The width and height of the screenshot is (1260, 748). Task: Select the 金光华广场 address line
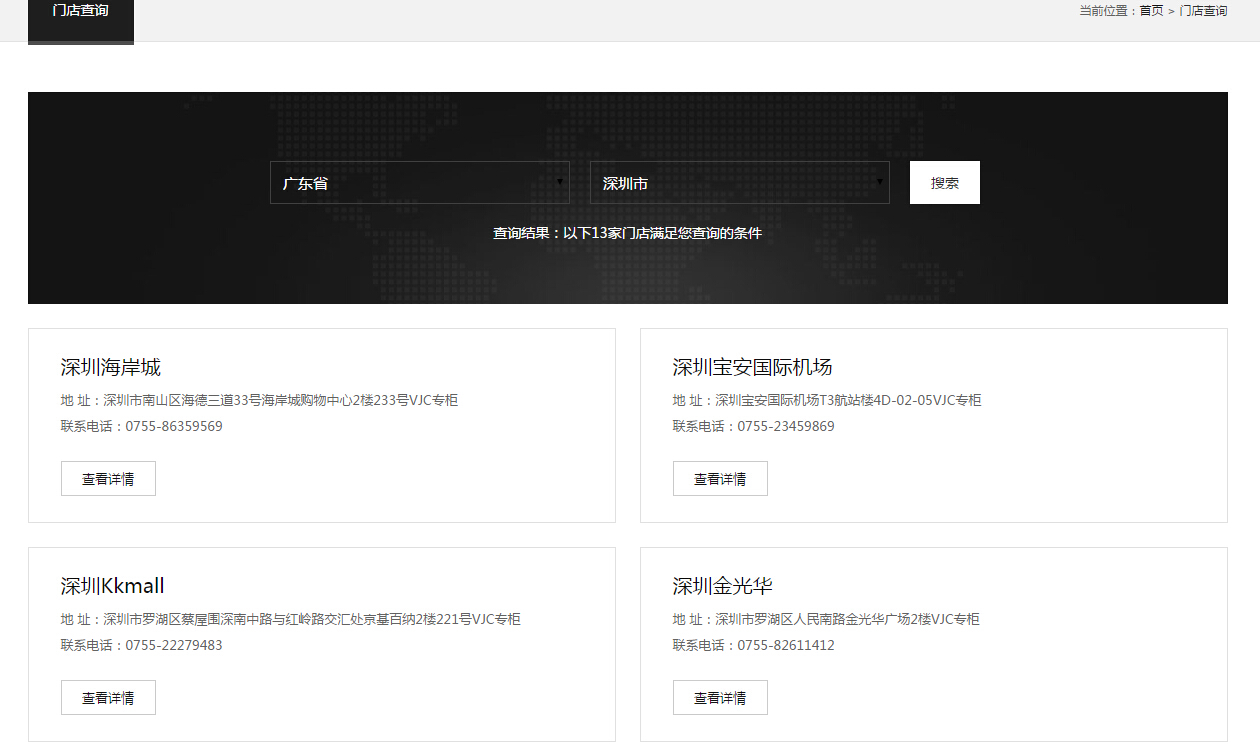826,619
